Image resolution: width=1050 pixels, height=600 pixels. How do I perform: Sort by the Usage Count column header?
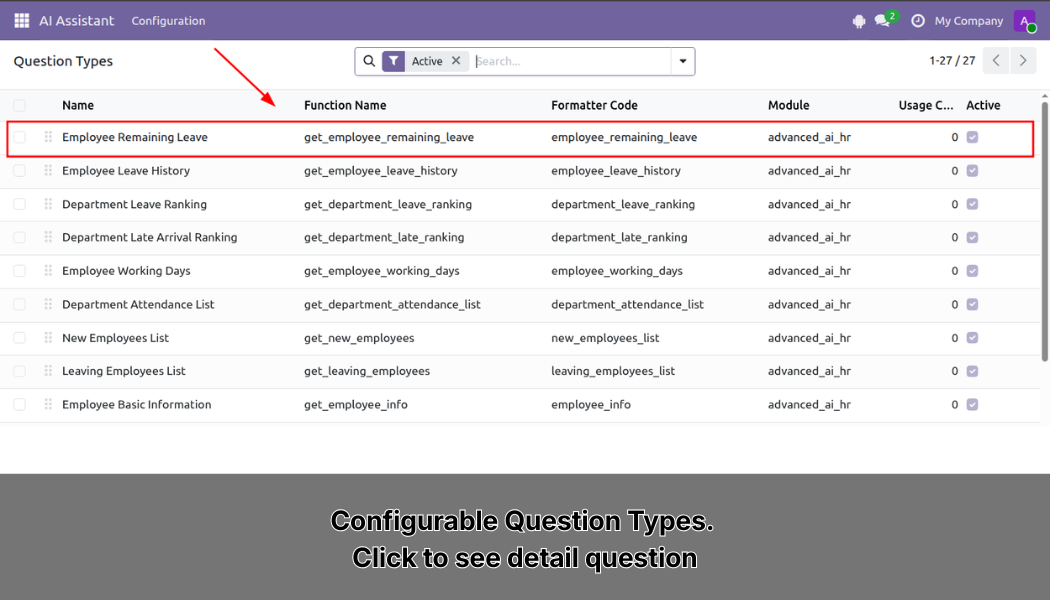[925, 105]
